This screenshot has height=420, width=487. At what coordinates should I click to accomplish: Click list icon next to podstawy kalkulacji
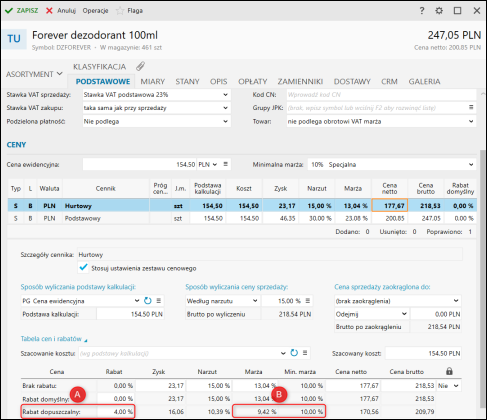coord(159,301)
